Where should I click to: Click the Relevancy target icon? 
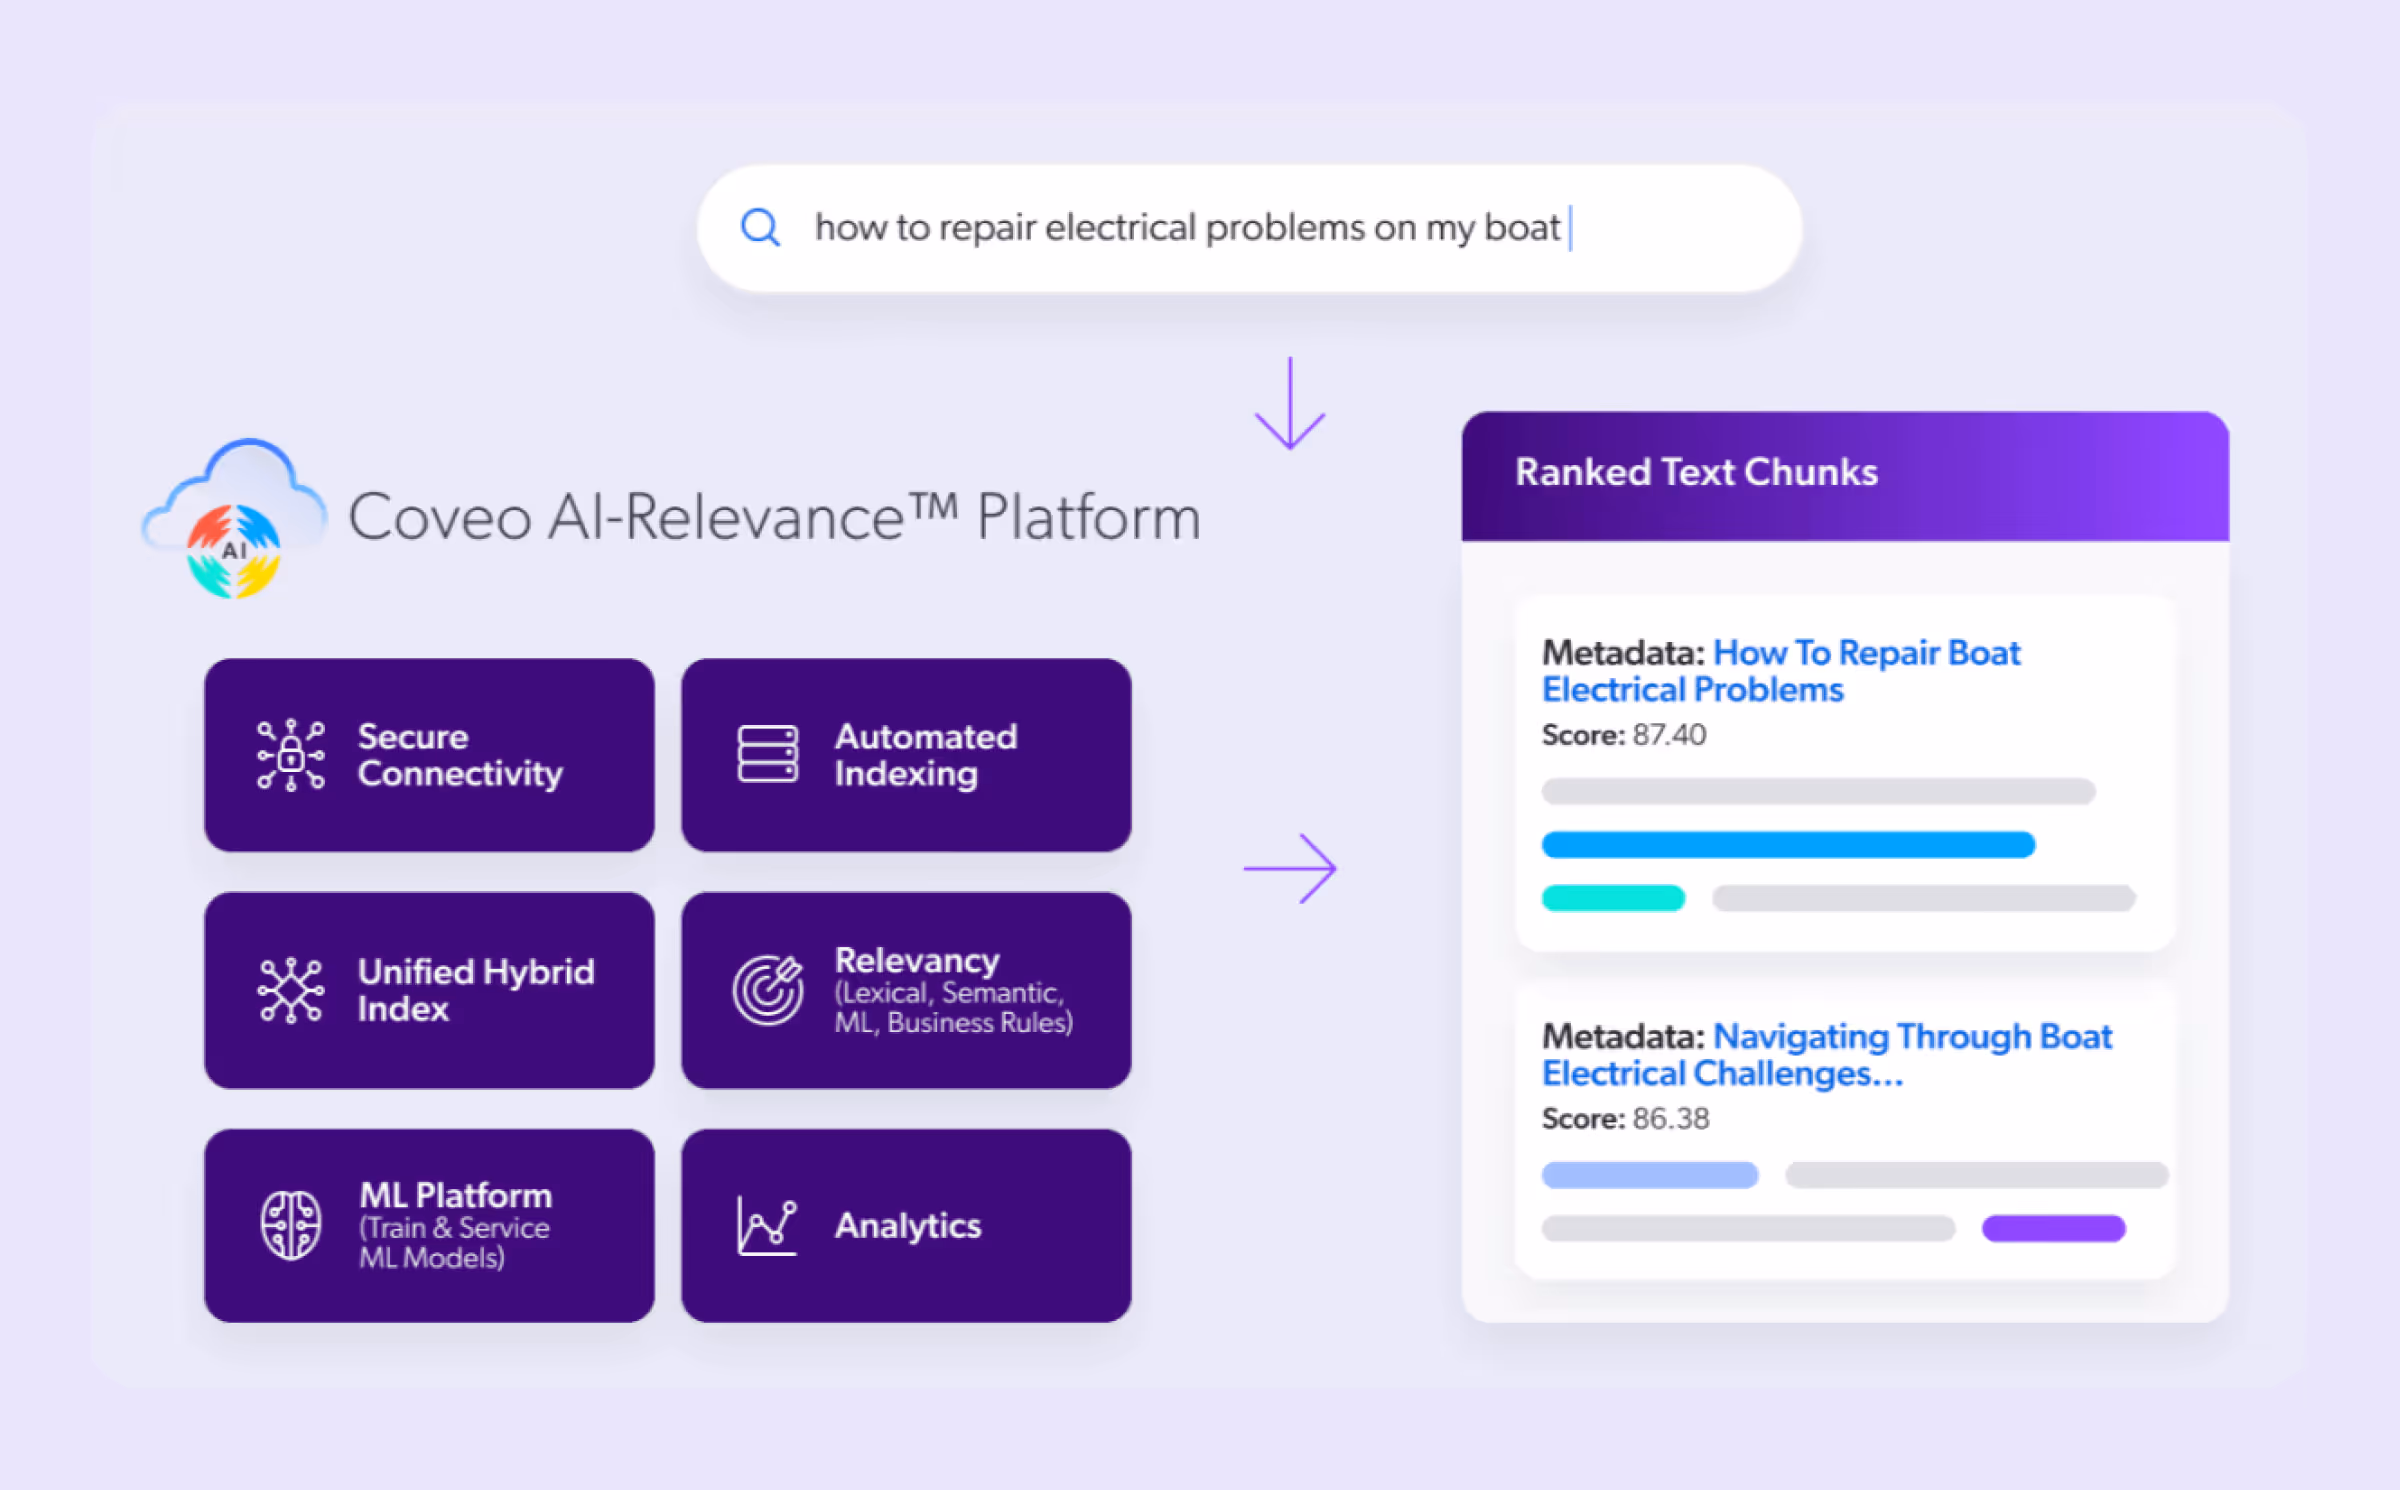(766, 989)
